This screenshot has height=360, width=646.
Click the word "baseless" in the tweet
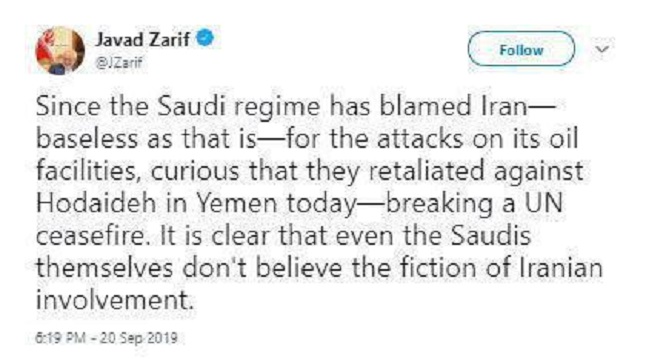(x=87, y=139)
